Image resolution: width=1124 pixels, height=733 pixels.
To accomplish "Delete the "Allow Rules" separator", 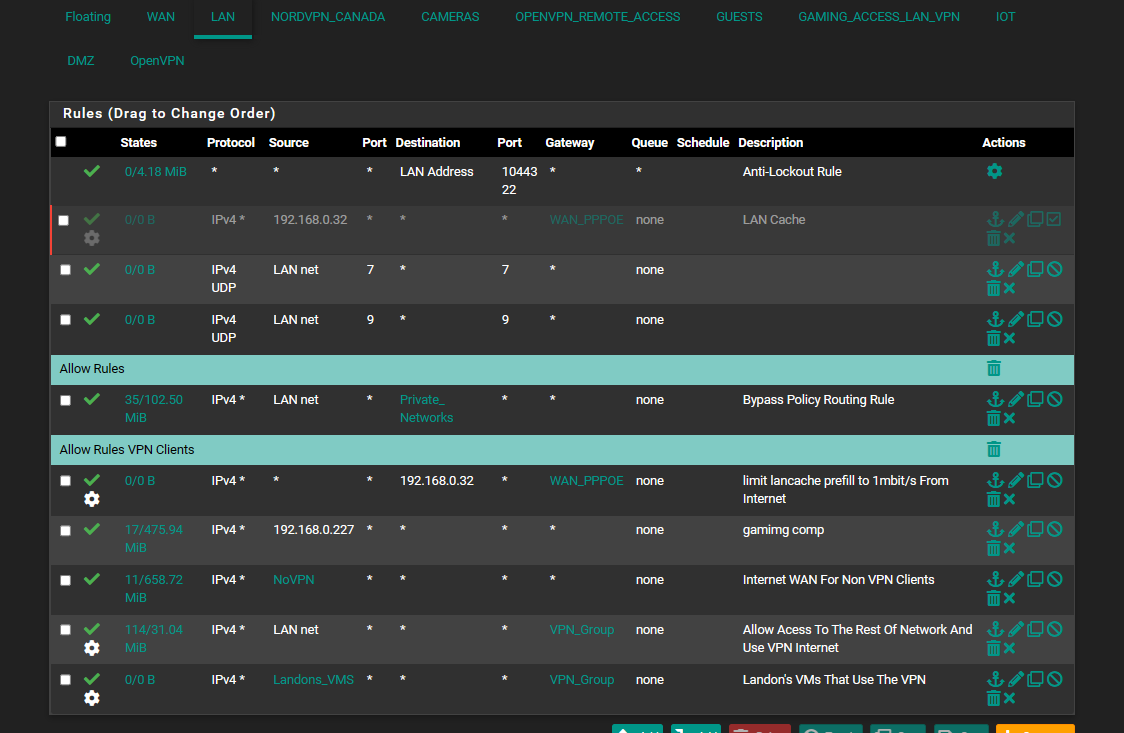I will click(993, 368).
